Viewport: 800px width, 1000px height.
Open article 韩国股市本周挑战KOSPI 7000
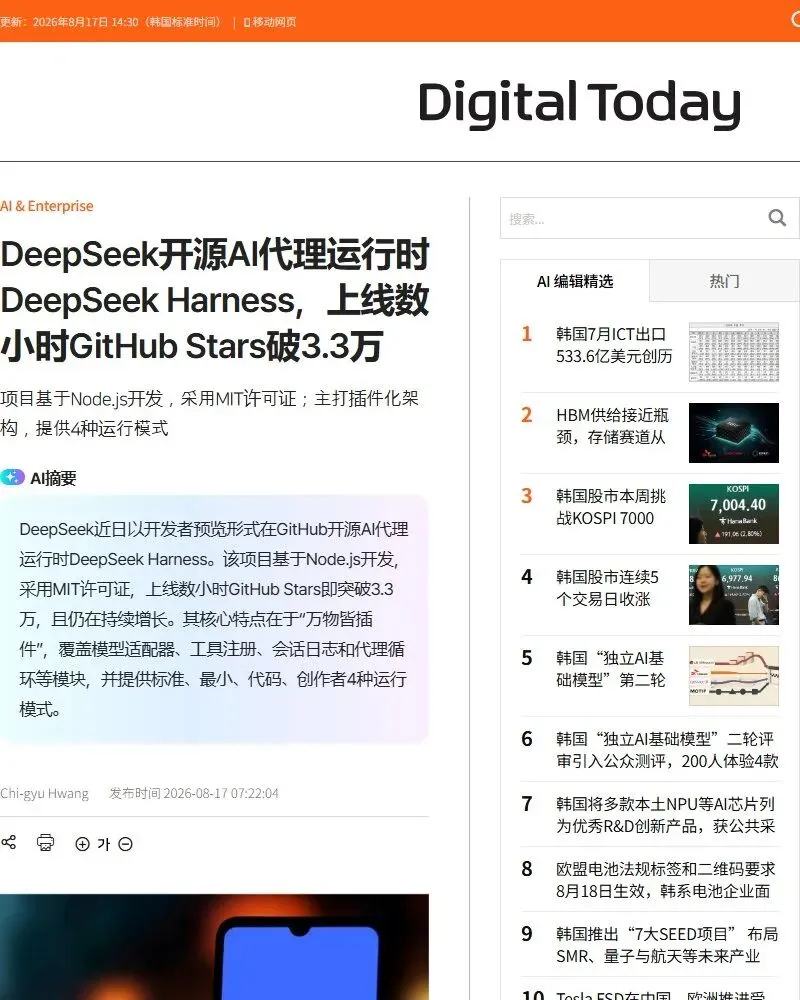(611, 507)
